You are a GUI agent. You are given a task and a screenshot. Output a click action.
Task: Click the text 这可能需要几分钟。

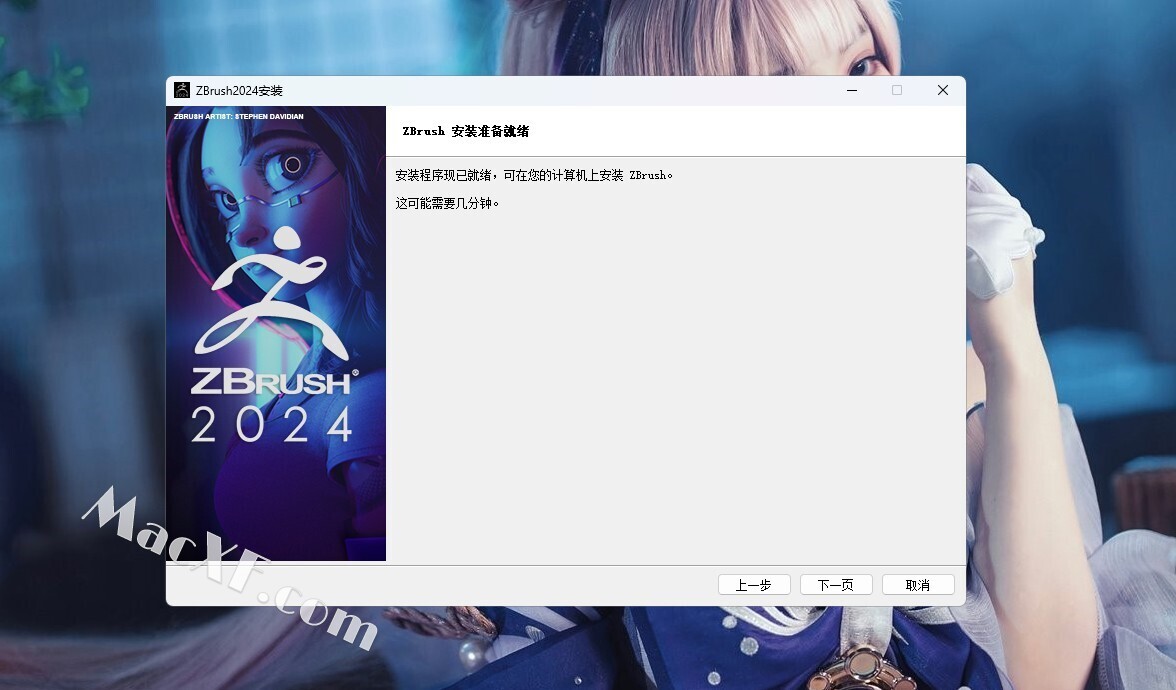click(447, 203)
